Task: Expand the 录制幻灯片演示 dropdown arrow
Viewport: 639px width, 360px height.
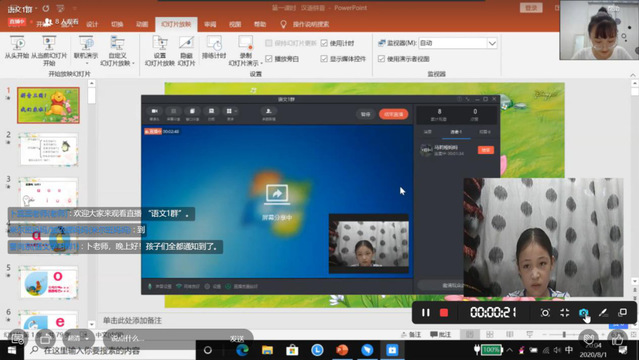Action: (261, 64)
